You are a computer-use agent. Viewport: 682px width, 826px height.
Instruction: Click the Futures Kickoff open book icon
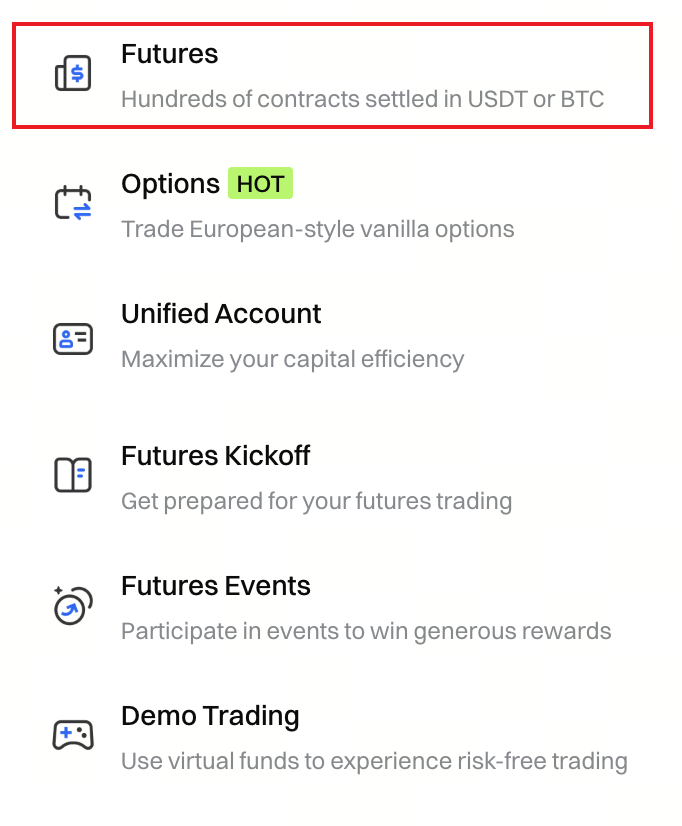[x=73, y=474]
